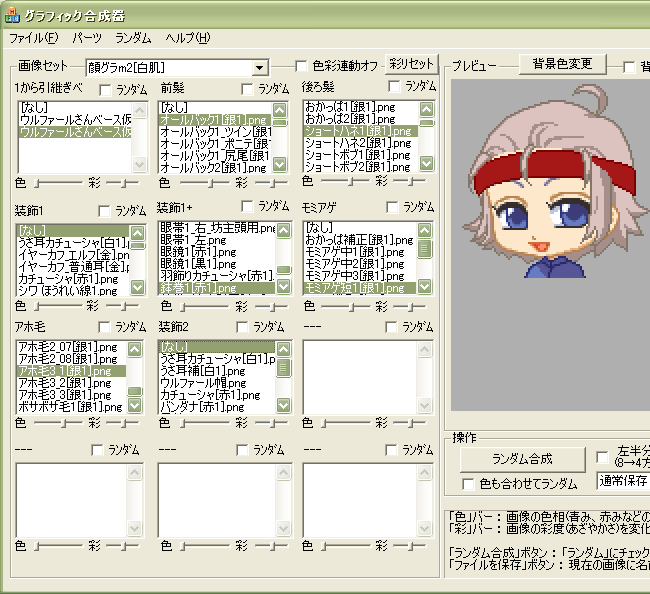Toggle ランダム checkbox for モミアゲ
The height and width of the screenshot is (594, 650).
(392, 207)
